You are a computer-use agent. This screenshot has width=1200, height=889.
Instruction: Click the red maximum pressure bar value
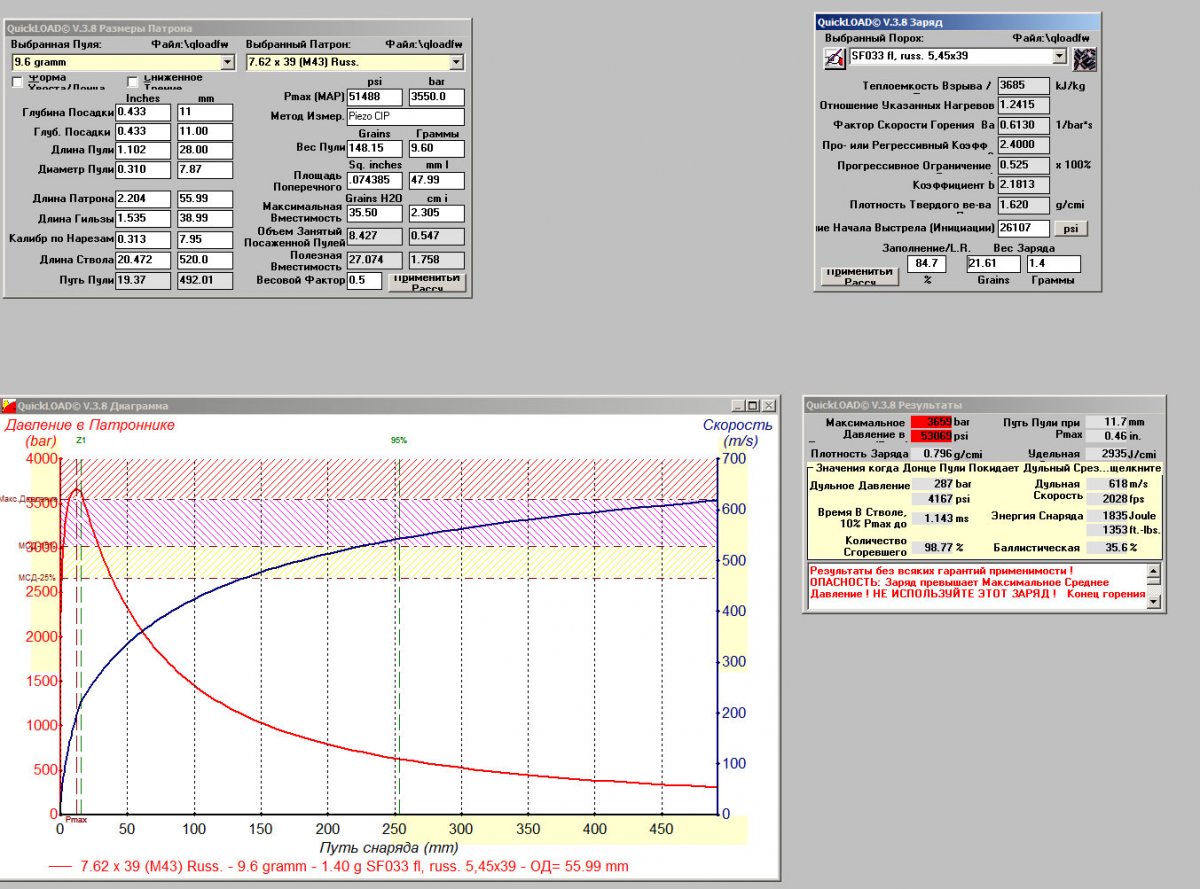pyautogui.click(x=931, y=423)
